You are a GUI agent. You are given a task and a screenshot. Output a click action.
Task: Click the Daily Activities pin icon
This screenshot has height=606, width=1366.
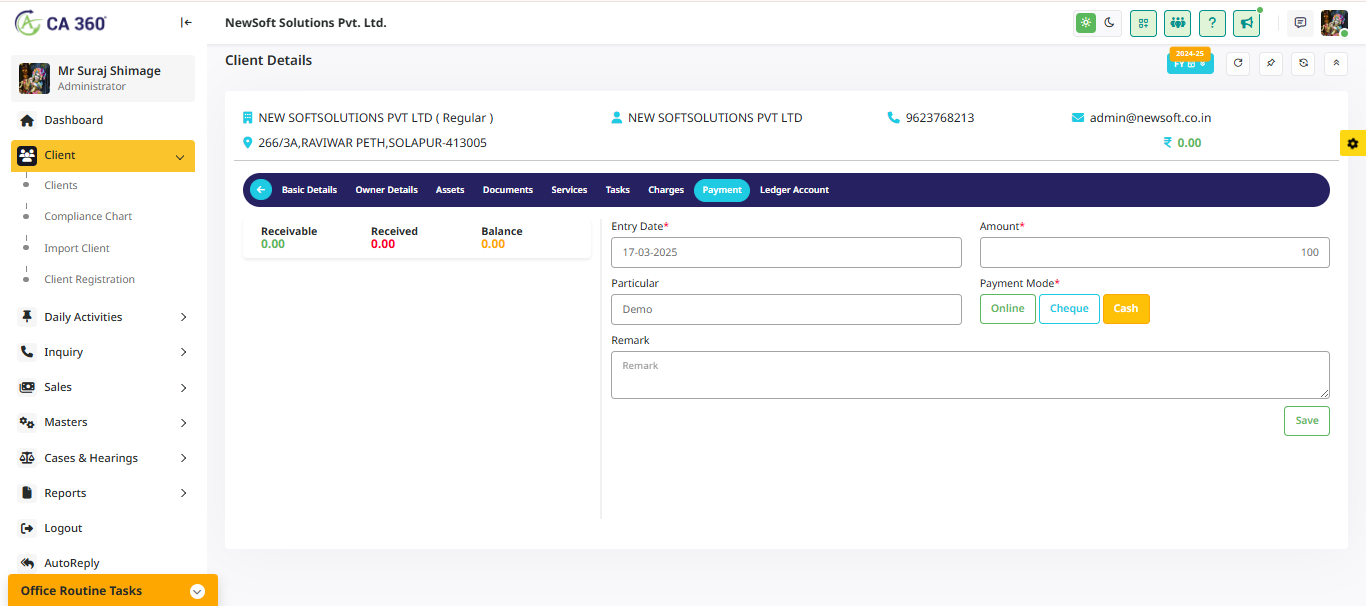(x=27, y=317)
